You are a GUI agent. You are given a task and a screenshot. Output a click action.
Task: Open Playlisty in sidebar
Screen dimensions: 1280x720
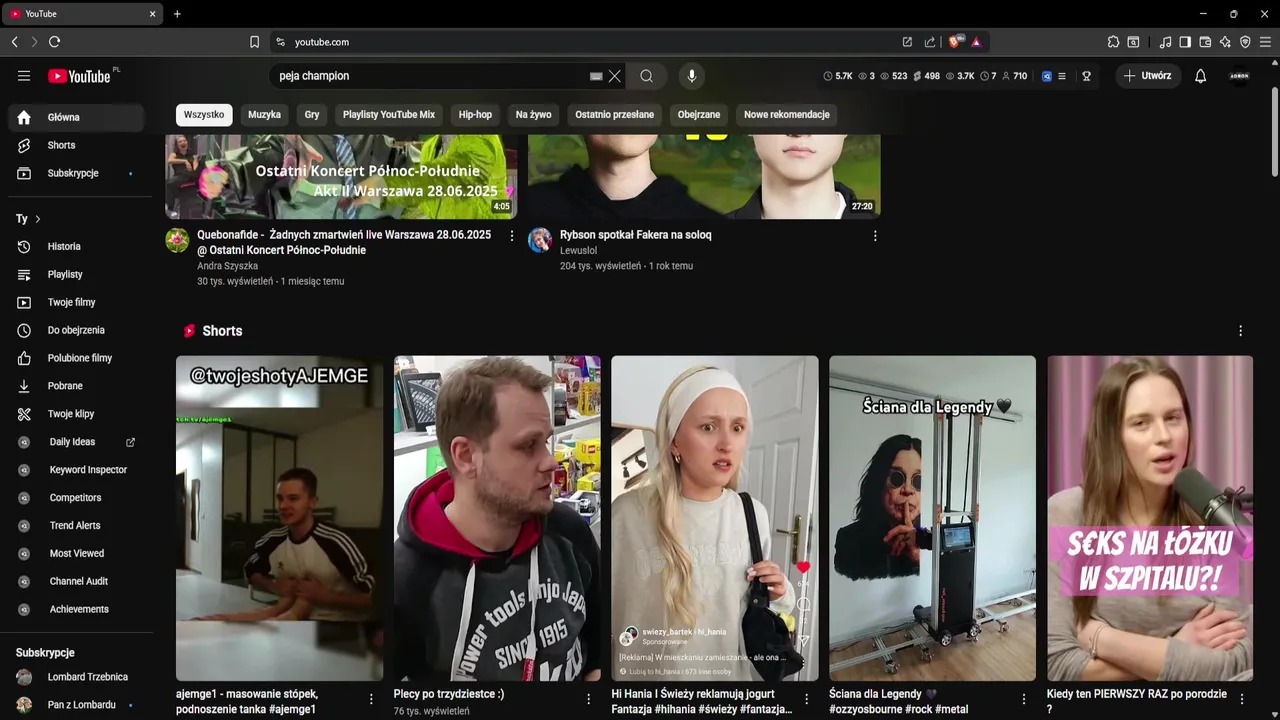click(78, 274)
